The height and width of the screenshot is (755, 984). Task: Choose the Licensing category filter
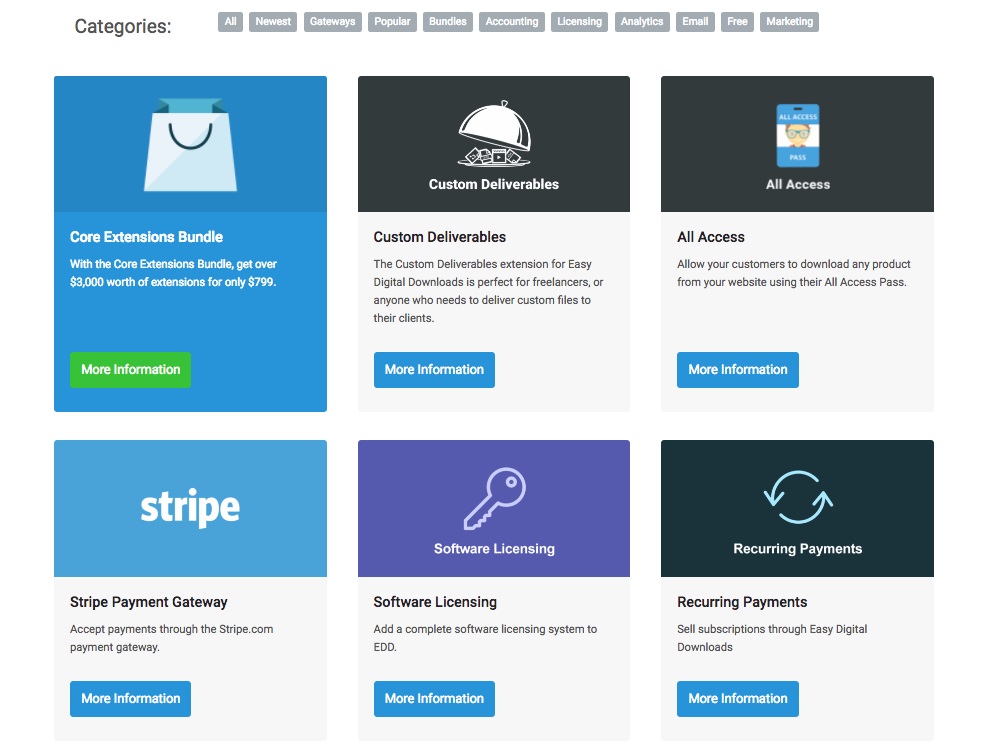click(x=579, y=21)
